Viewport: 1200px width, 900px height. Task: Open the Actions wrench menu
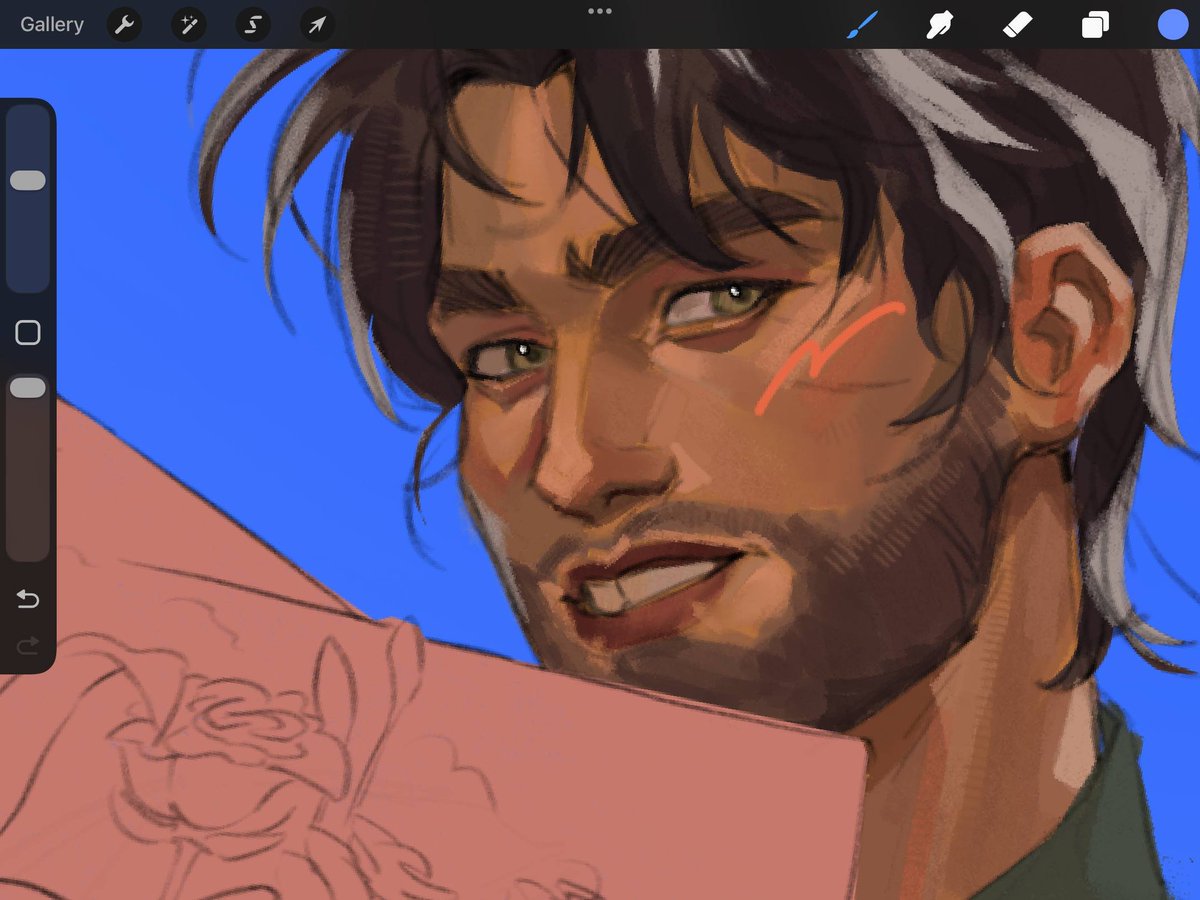click(x=124, y=24)
